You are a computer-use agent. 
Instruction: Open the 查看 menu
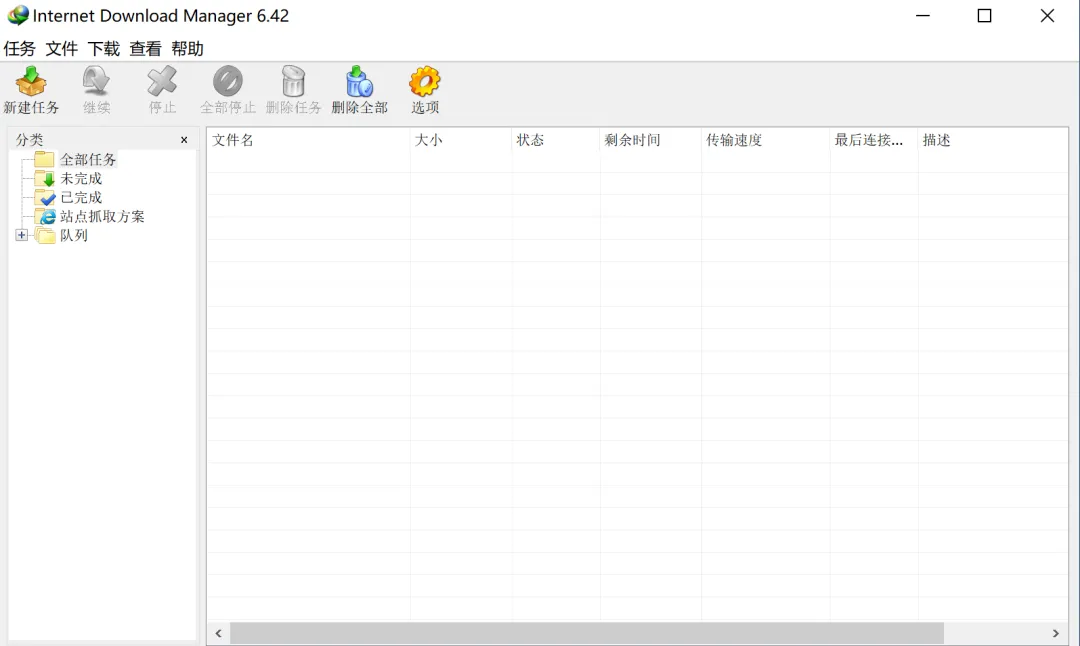145,48
